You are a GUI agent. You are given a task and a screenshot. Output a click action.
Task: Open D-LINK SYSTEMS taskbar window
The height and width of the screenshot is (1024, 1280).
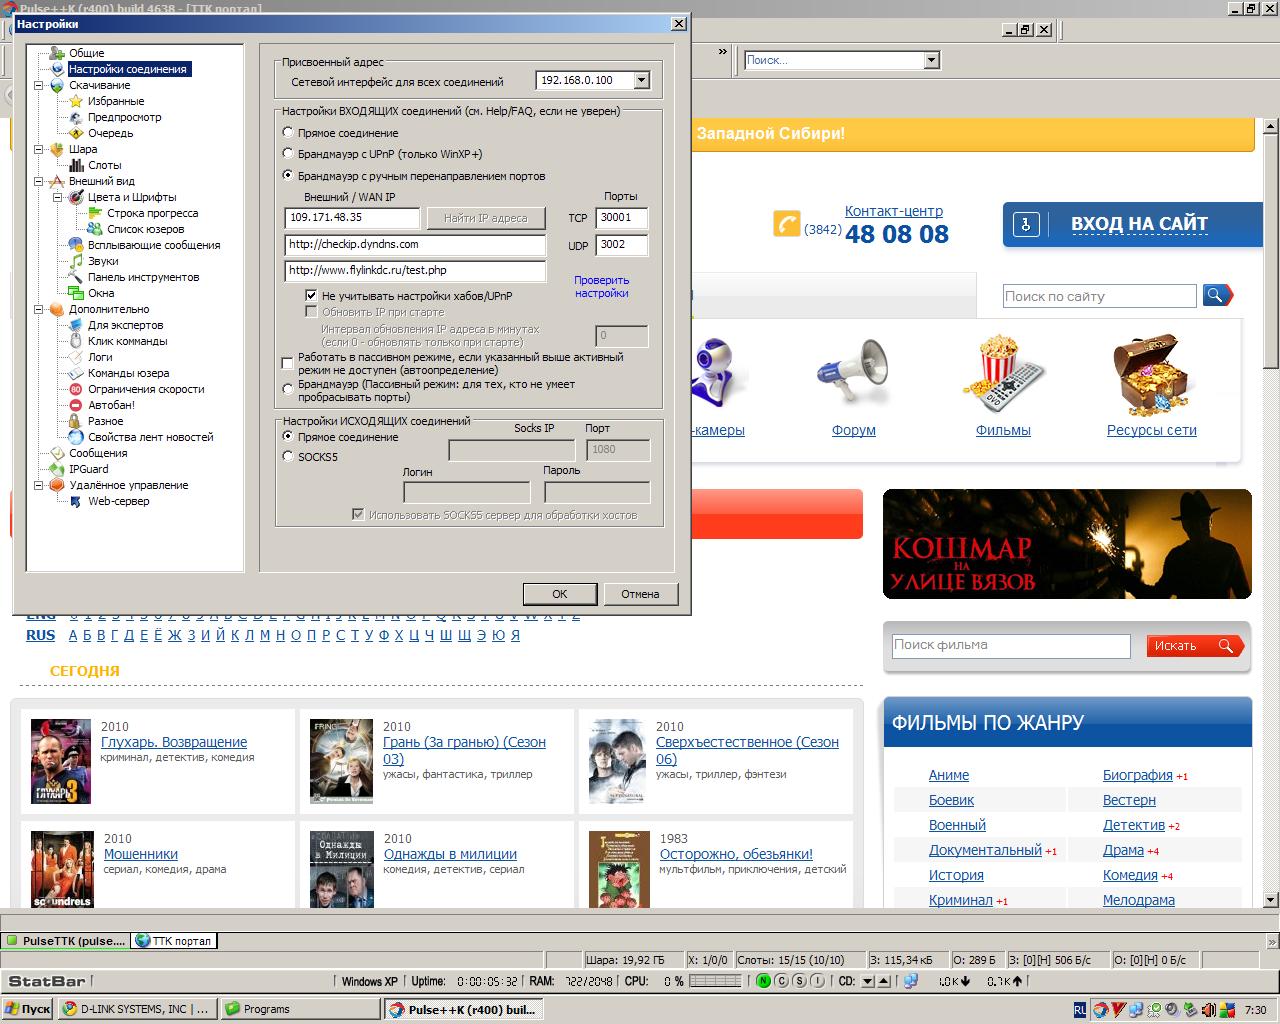138,1009
